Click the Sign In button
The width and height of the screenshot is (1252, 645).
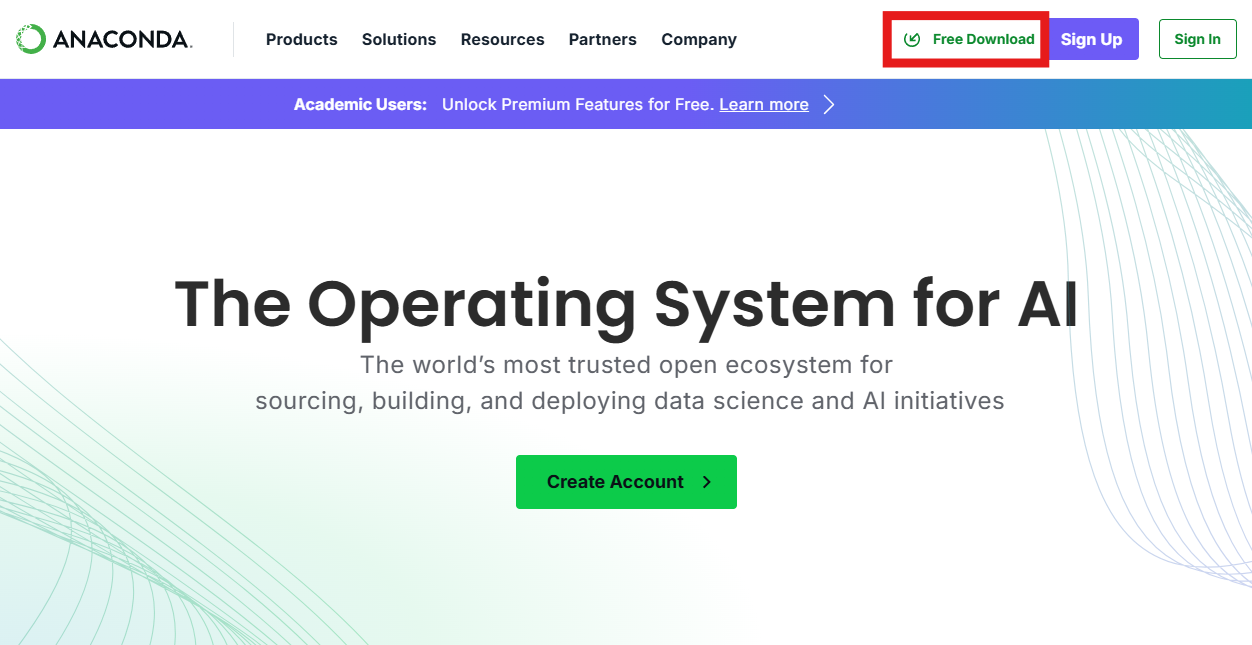pos(1198,39)
